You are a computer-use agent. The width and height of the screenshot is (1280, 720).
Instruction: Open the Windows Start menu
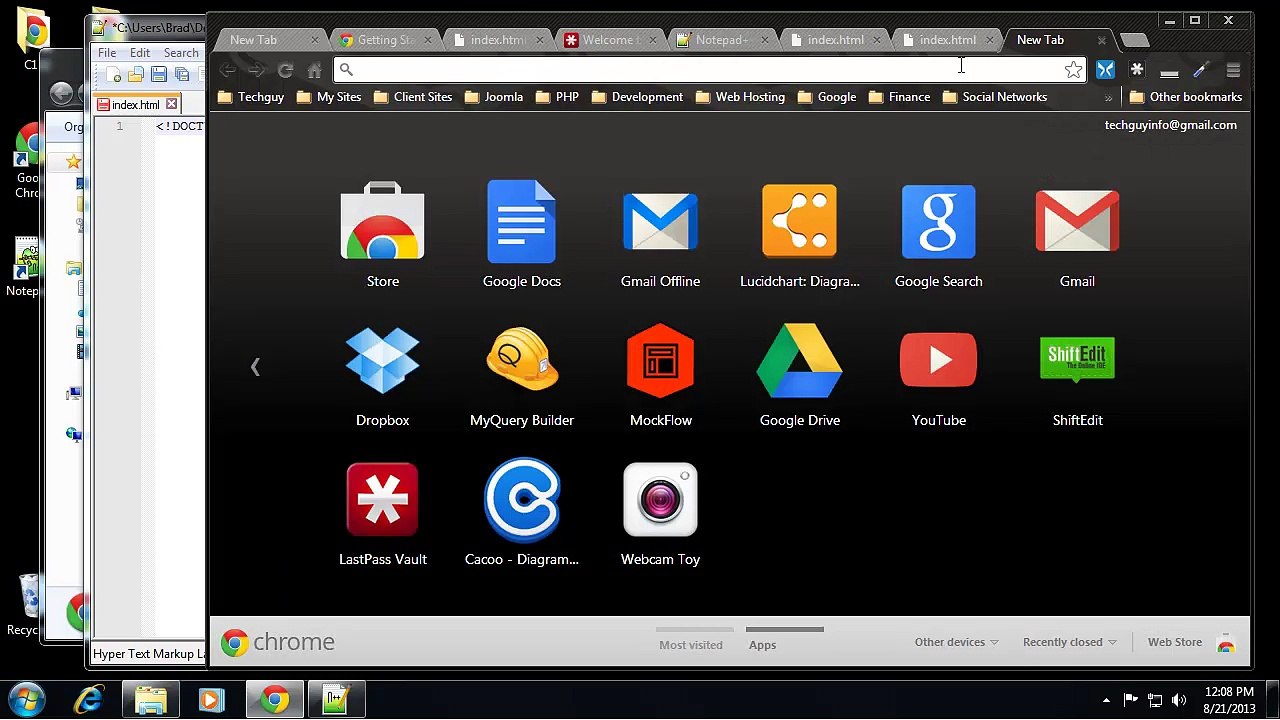[x=27, y=698]
